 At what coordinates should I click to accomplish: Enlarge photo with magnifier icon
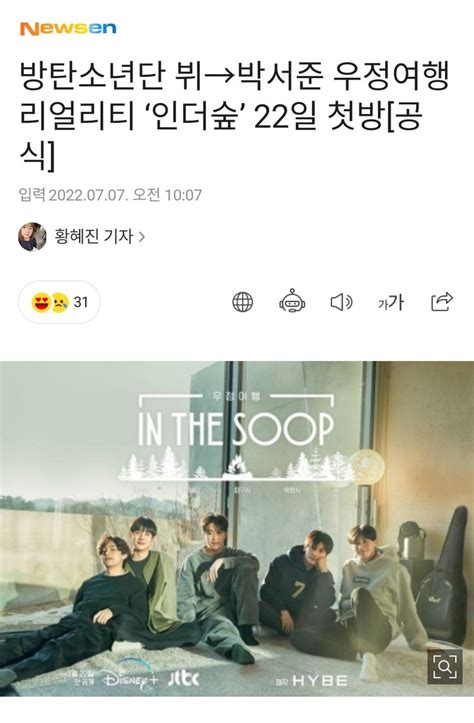444,666
